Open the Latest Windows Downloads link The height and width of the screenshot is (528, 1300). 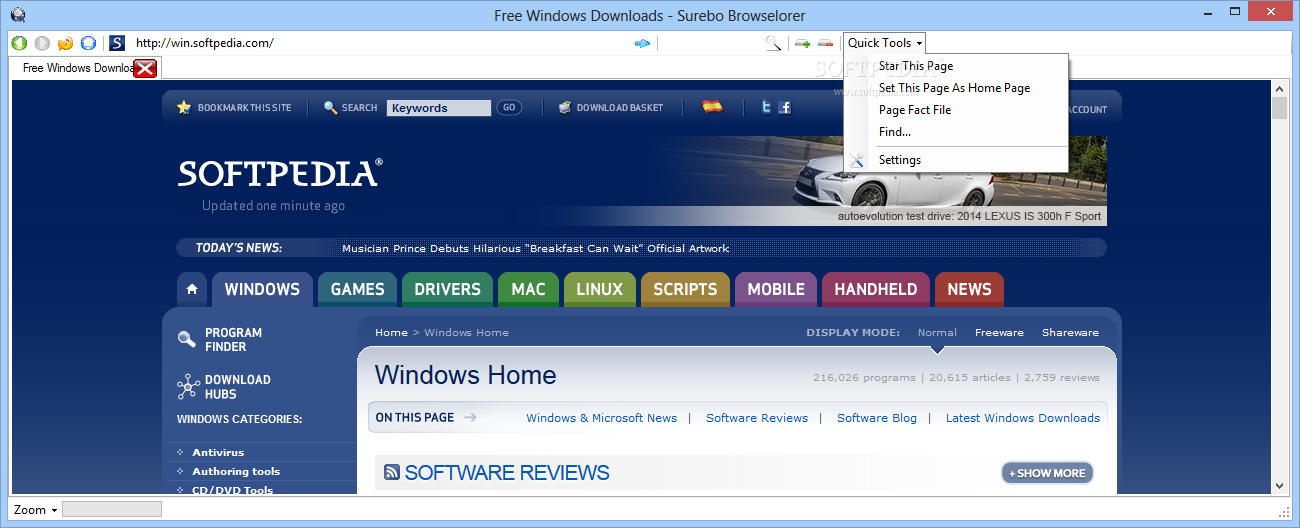[1023, 418]
